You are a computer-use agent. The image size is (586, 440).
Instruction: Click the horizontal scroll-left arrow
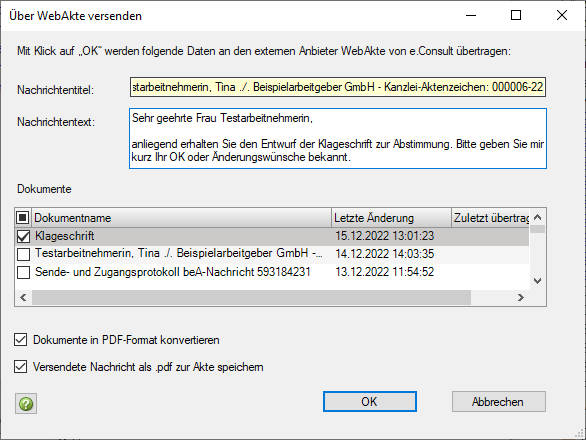[x=23, y=298]
